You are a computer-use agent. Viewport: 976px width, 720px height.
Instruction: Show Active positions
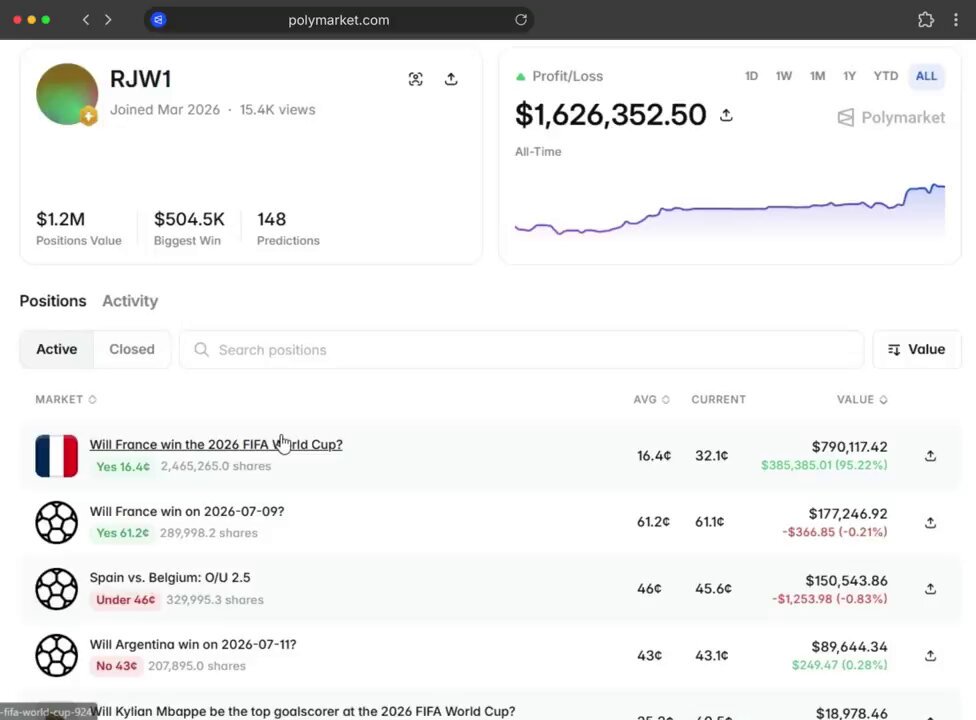click(x=57, y=350)
